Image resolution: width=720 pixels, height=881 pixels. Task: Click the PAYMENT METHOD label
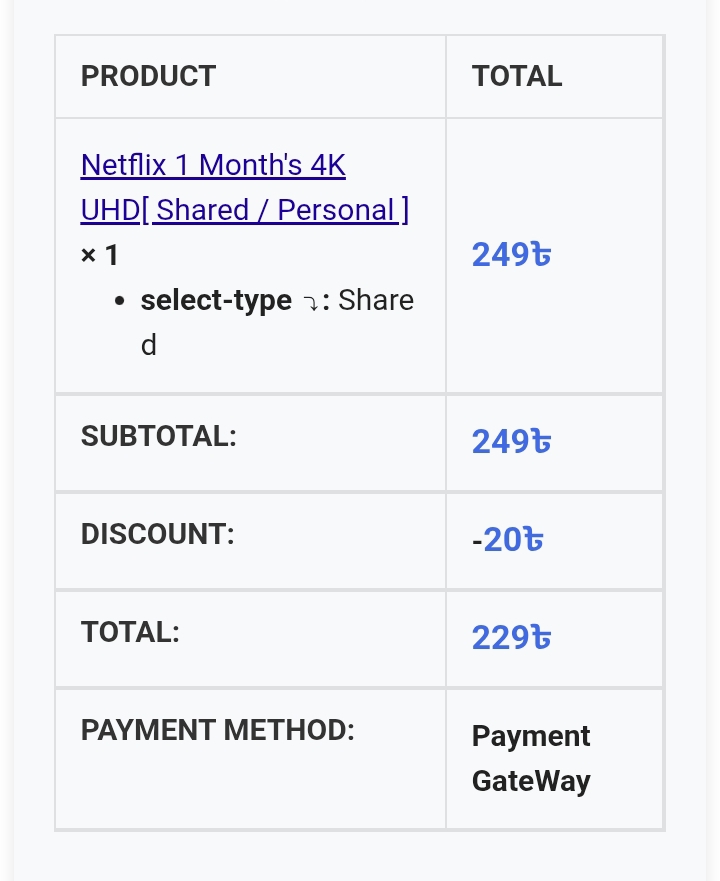point(218,730)
